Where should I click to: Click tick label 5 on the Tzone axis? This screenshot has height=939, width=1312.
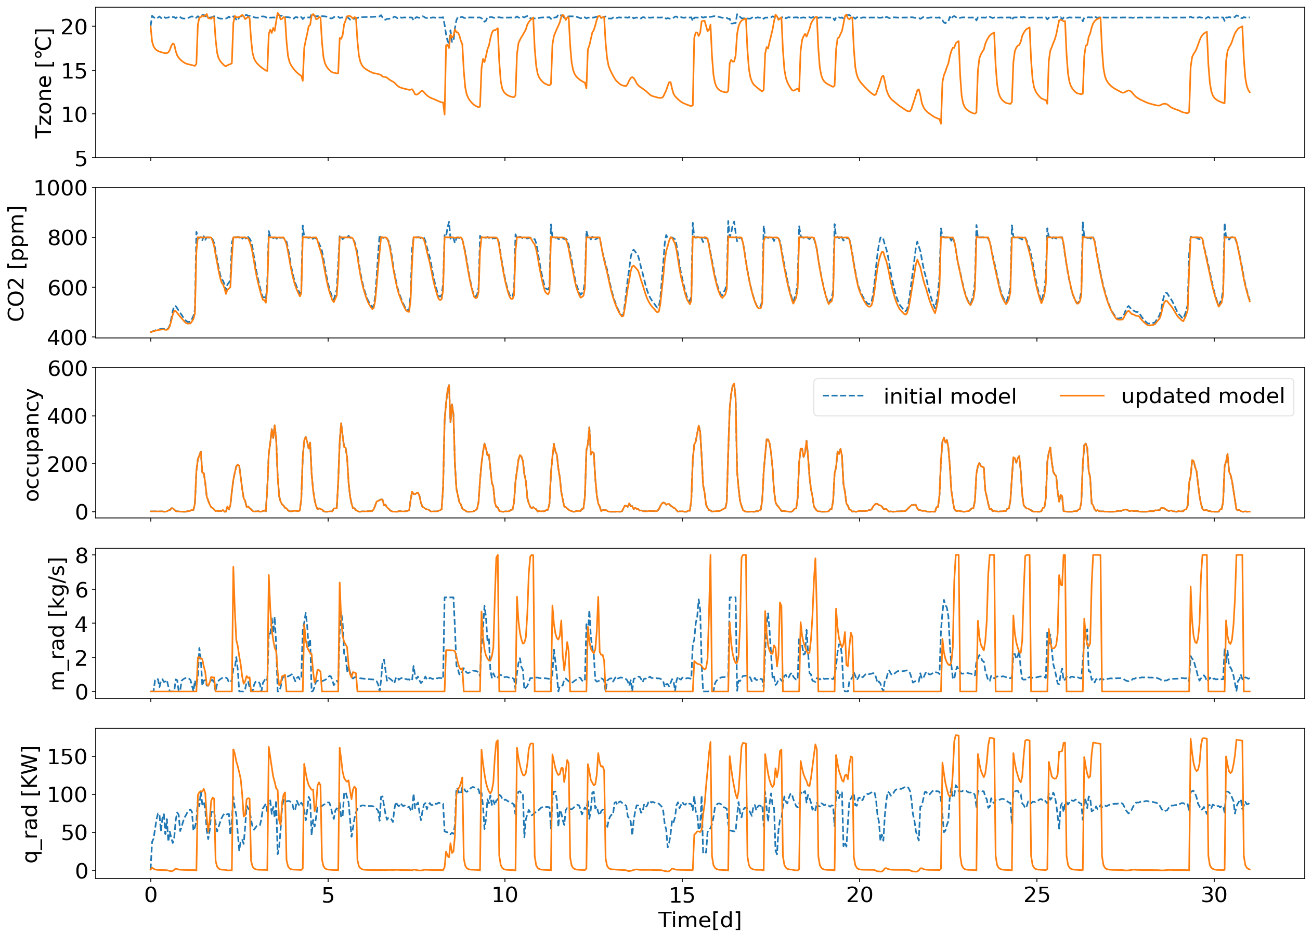[x=80, y=157]
